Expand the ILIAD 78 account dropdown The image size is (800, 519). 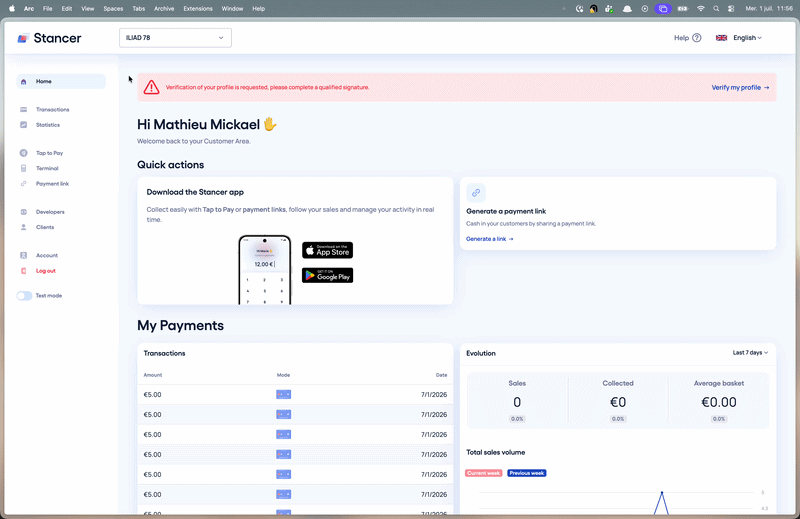[x=175, y=38]
